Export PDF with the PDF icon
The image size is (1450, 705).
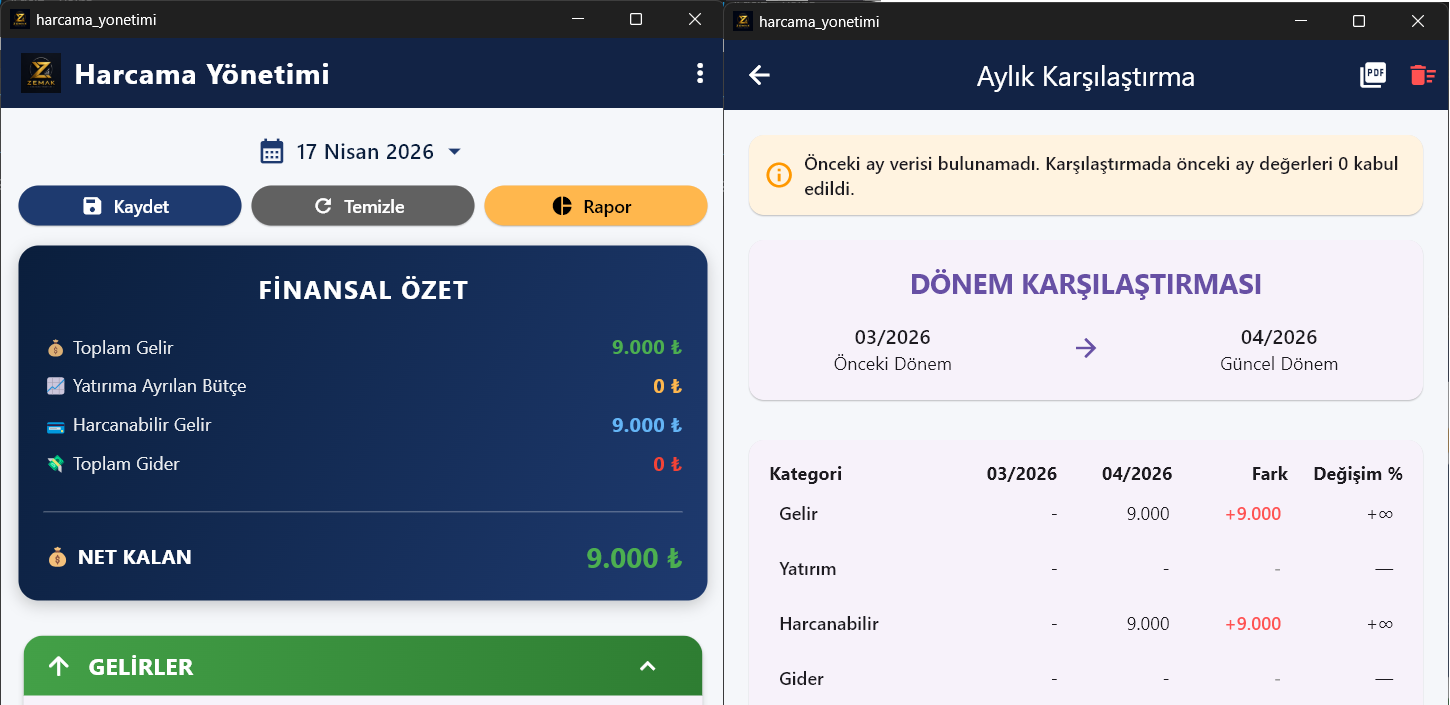click(x=1373, y=75)
